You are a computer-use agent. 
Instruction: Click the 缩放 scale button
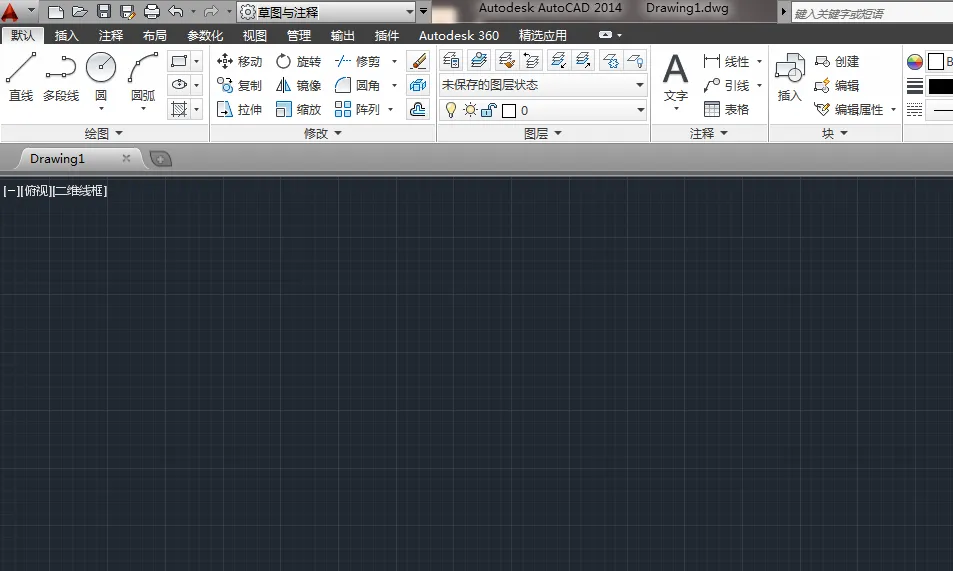coord(298,109)
